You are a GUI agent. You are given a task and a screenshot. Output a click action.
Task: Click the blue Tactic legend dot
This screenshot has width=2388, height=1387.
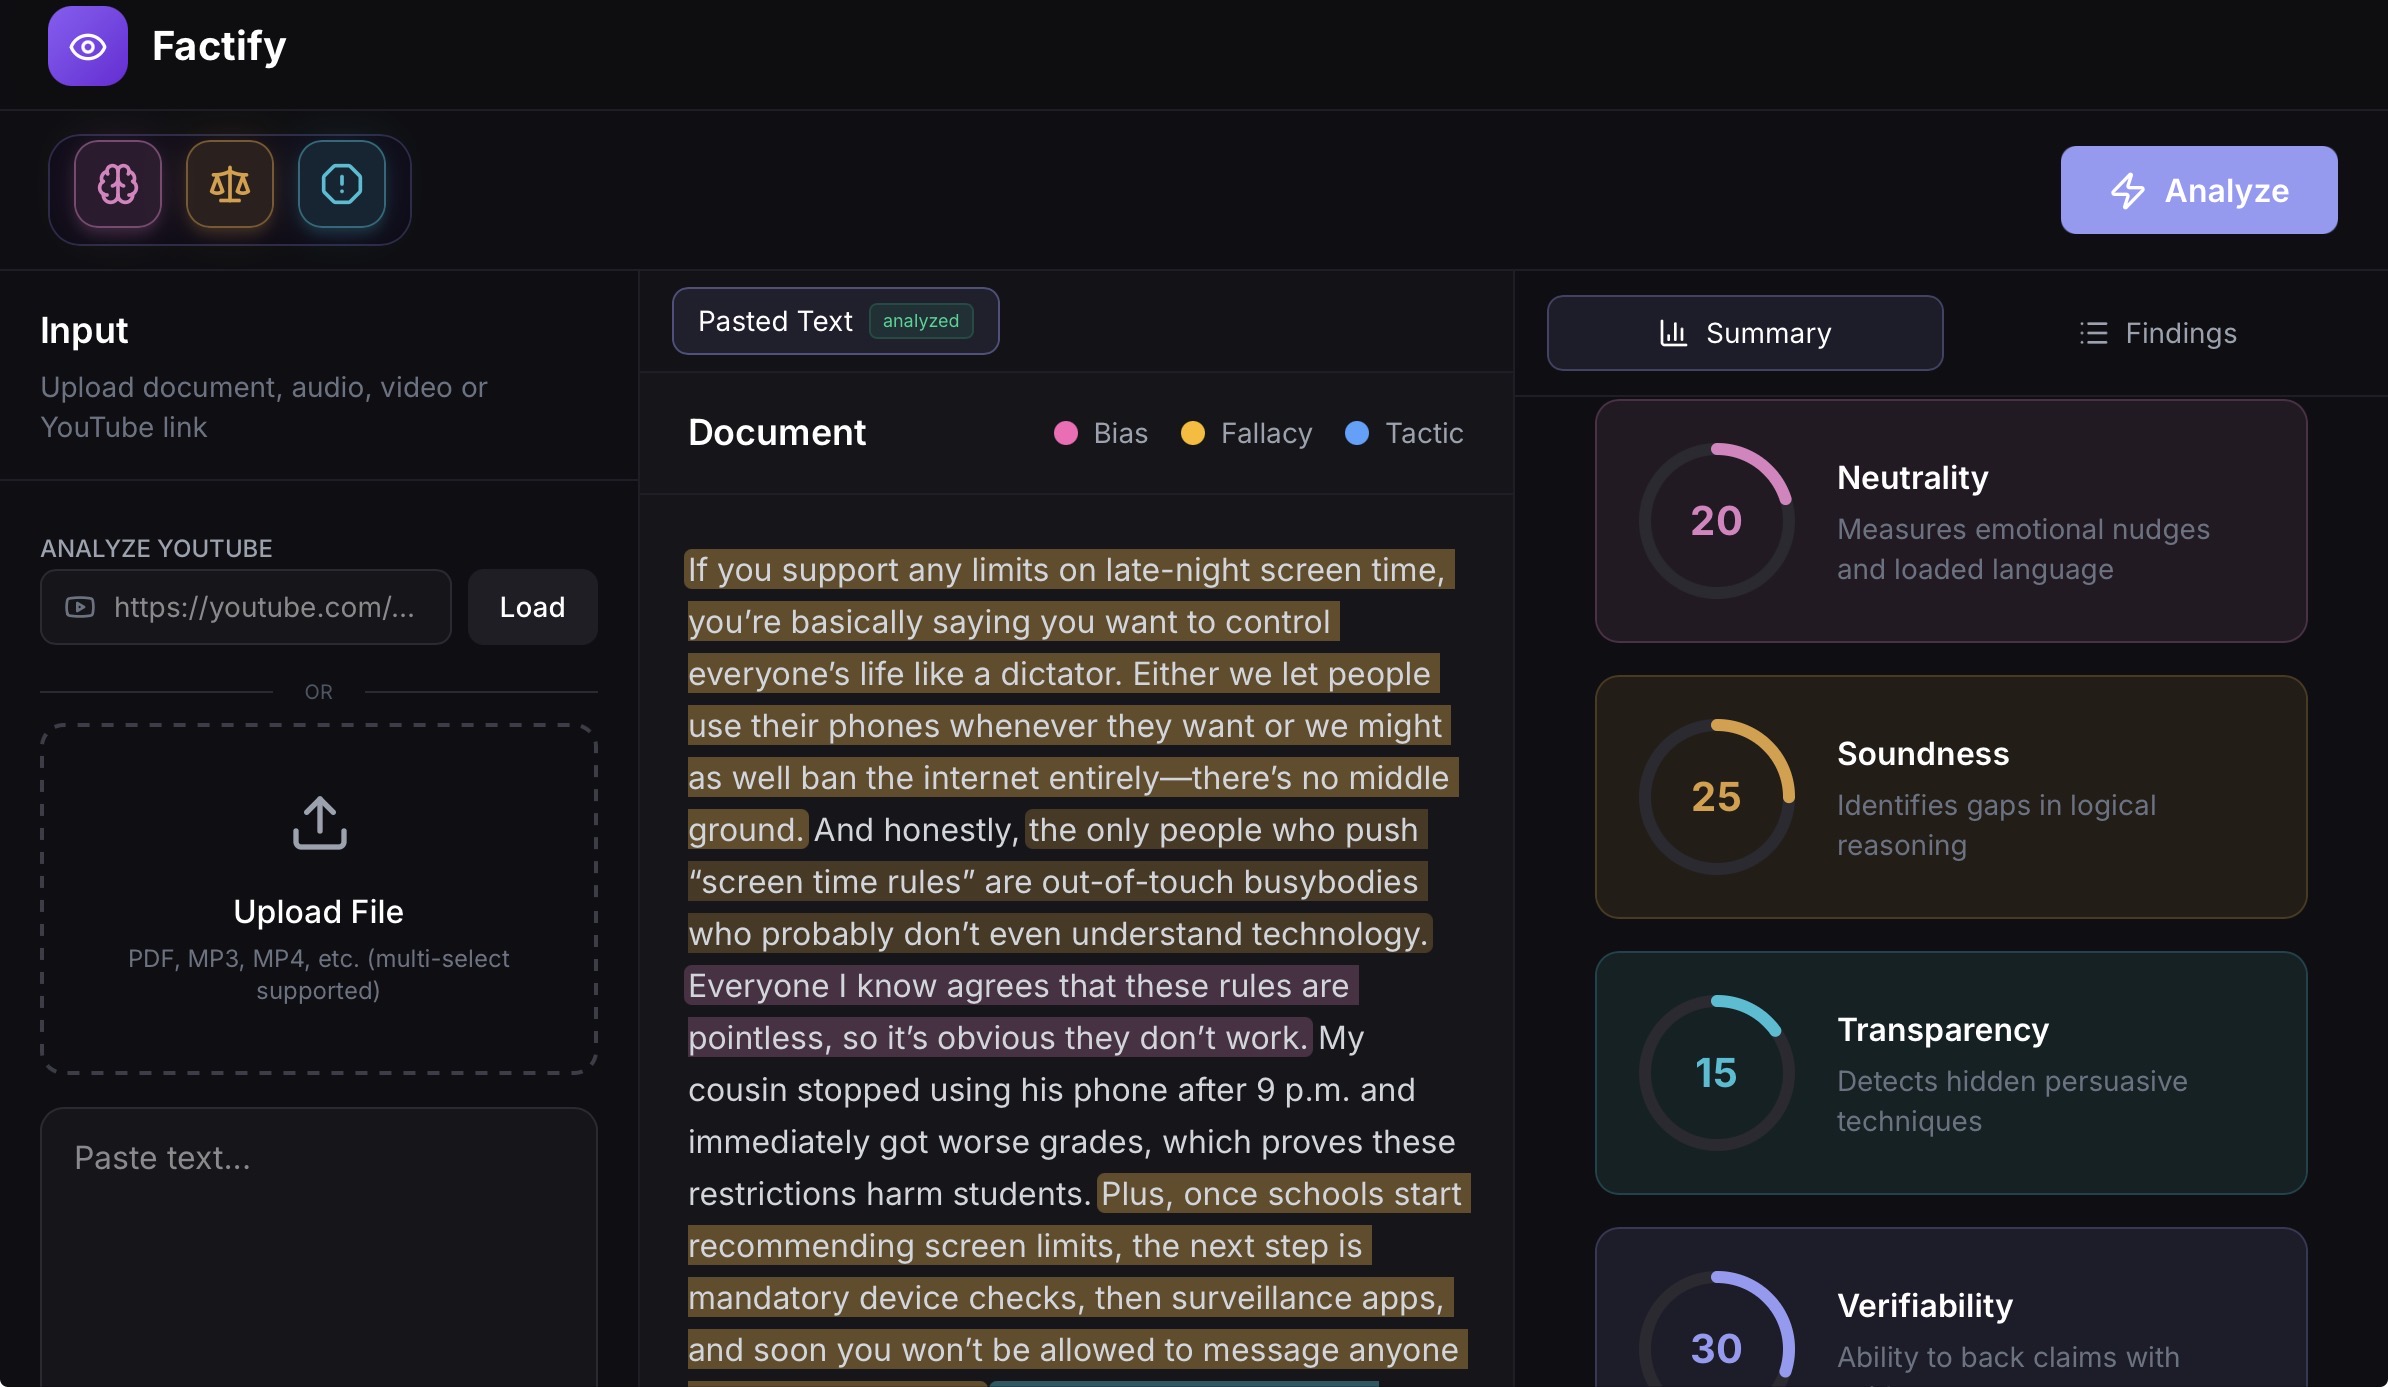click(x=1357, y=433)
